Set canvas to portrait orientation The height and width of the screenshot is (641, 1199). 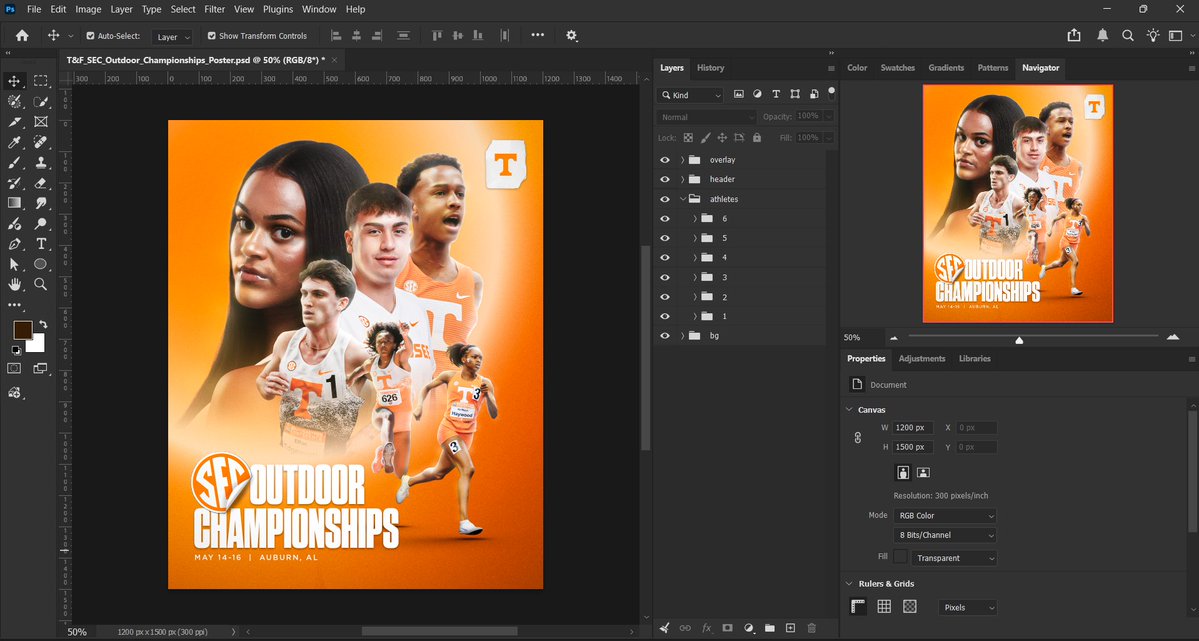click(x=903, y=472)
